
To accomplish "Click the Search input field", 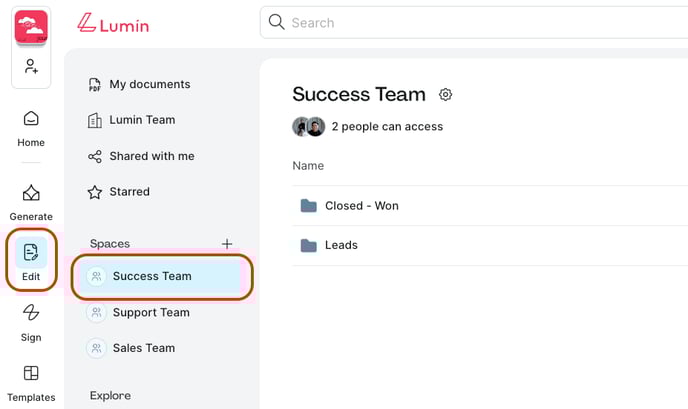I will point(474,22).
